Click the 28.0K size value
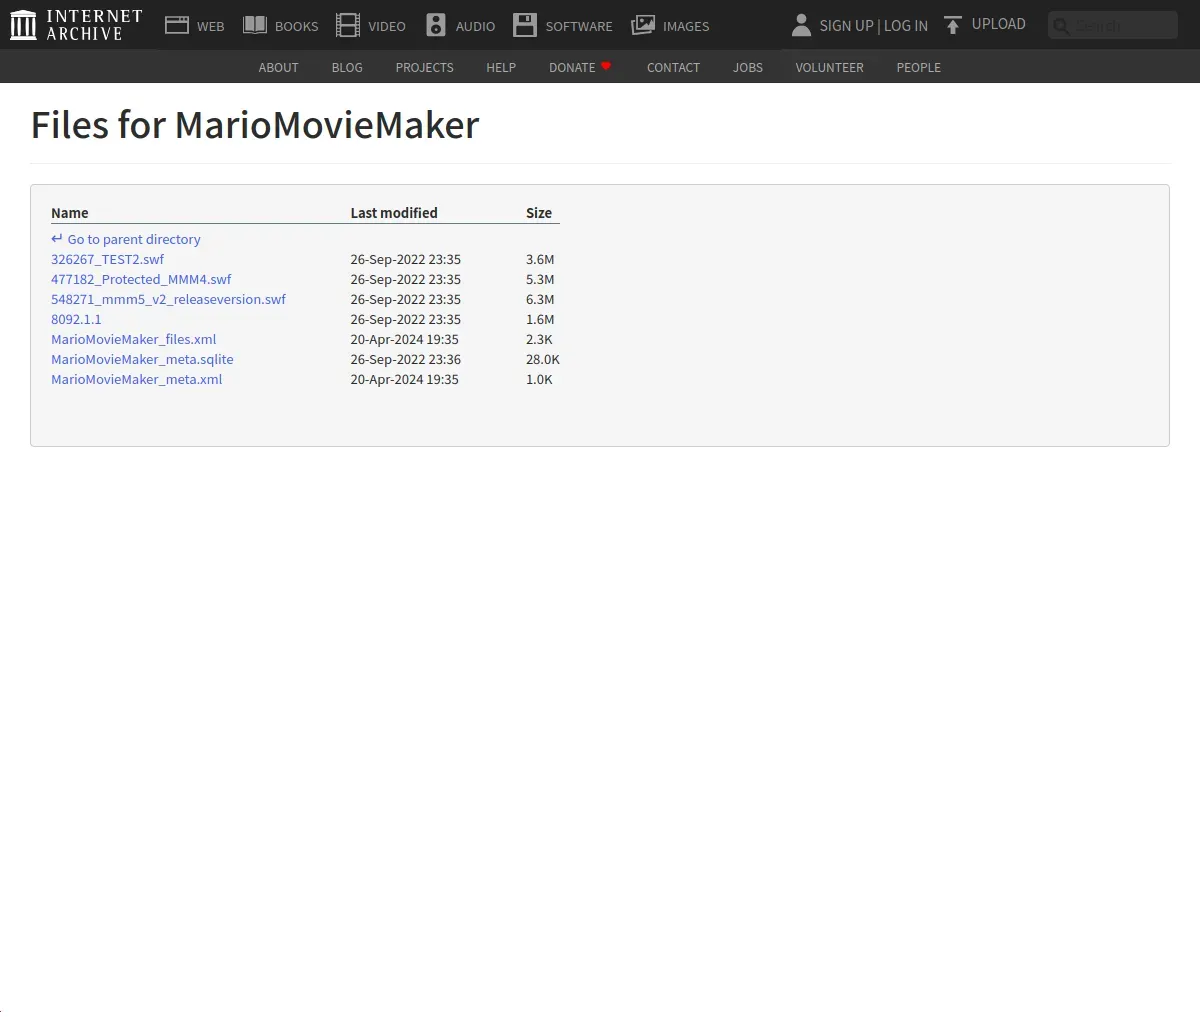 point(543,359)
